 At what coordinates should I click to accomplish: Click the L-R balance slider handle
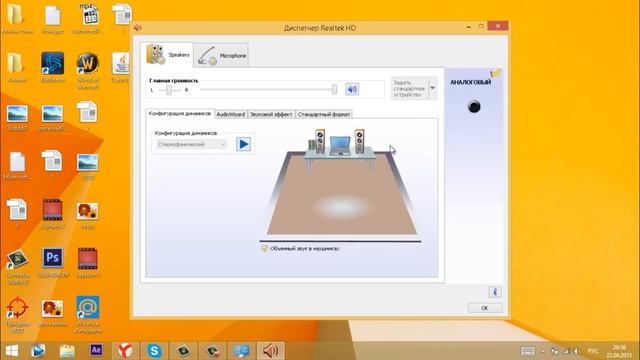(x=169, y=90)
